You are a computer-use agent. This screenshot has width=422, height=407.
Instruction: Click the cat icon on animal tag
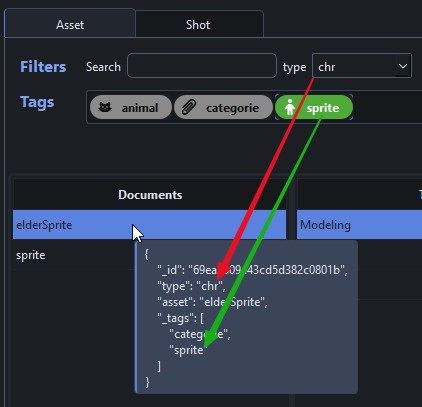[x=105, y=107]
